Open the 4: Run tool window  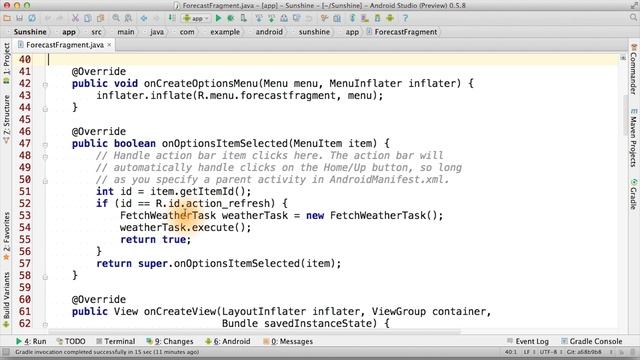tap(31, 341)
